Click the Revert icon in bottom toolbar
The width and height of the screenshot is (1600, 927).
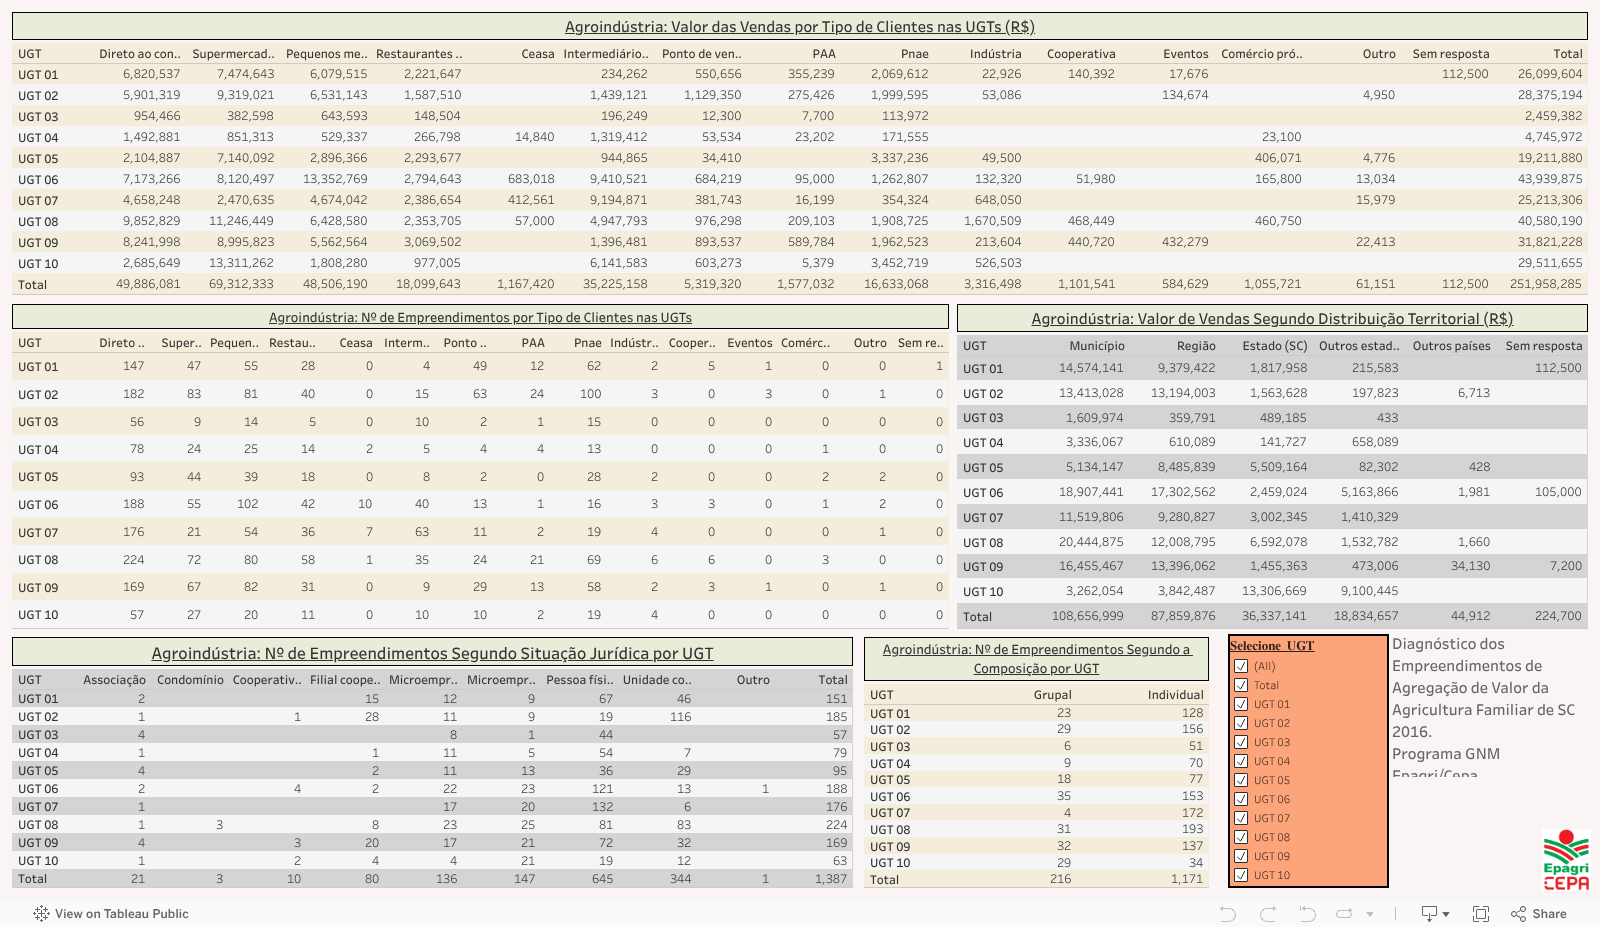click(x=1307, y=913)
